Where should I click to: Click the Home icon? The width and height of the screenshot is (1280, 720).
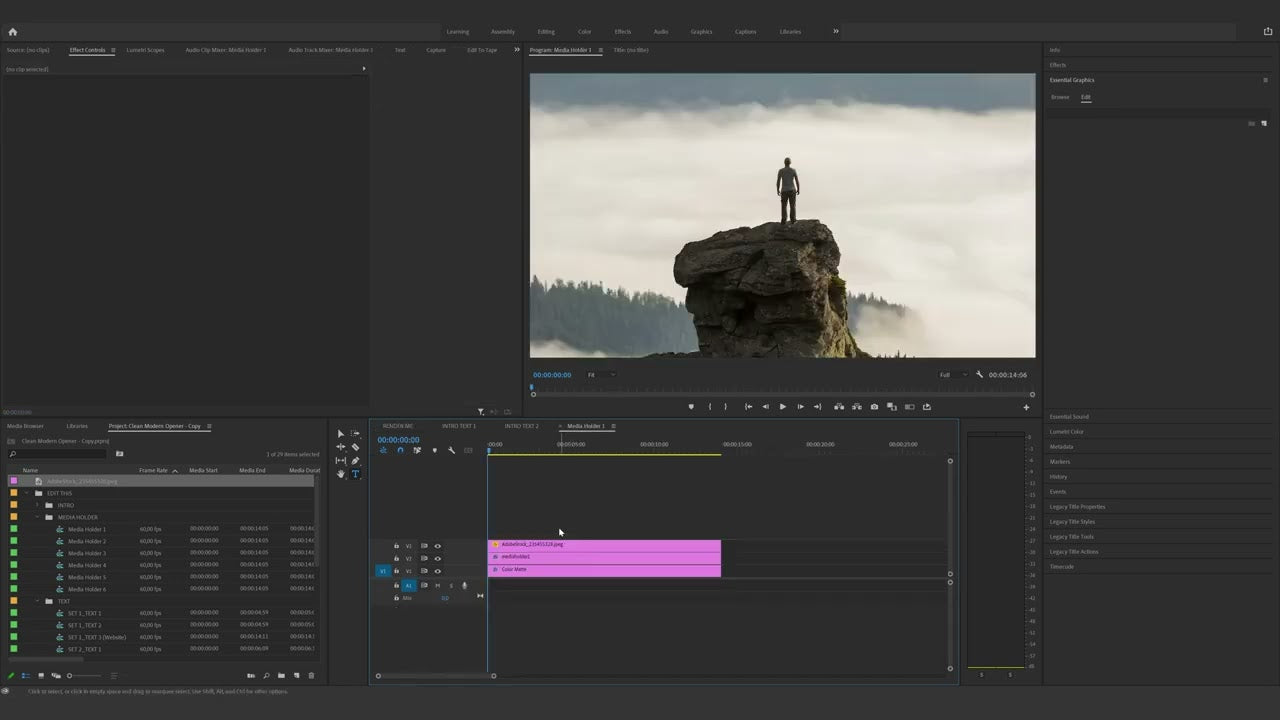point(12,31)
